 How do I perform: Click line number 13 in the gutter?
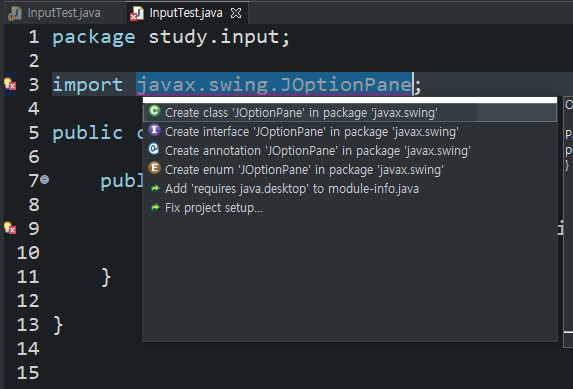pyautogui.click(x=28, y=325)
